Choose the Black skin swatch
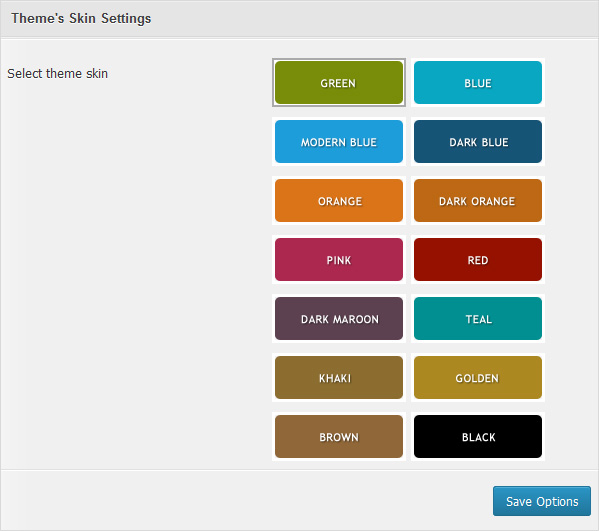The image size is (599, 531). (x=478, y=437)
